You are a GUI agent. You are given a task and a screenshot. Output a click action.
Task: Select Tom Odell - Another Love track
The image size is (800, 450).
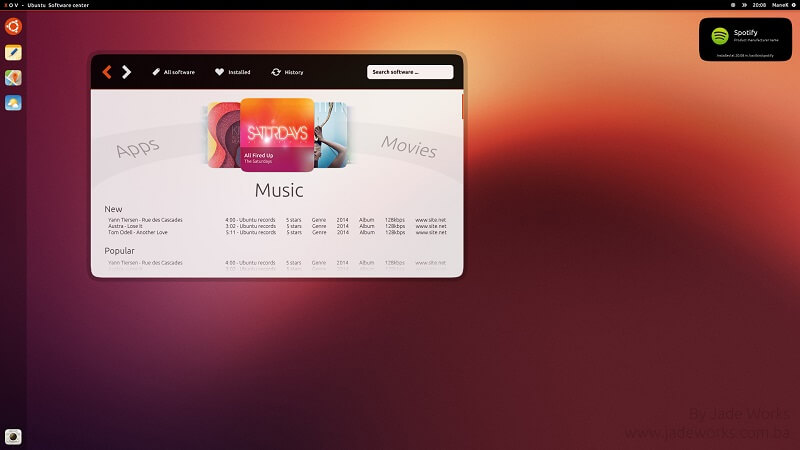(138, 232)
